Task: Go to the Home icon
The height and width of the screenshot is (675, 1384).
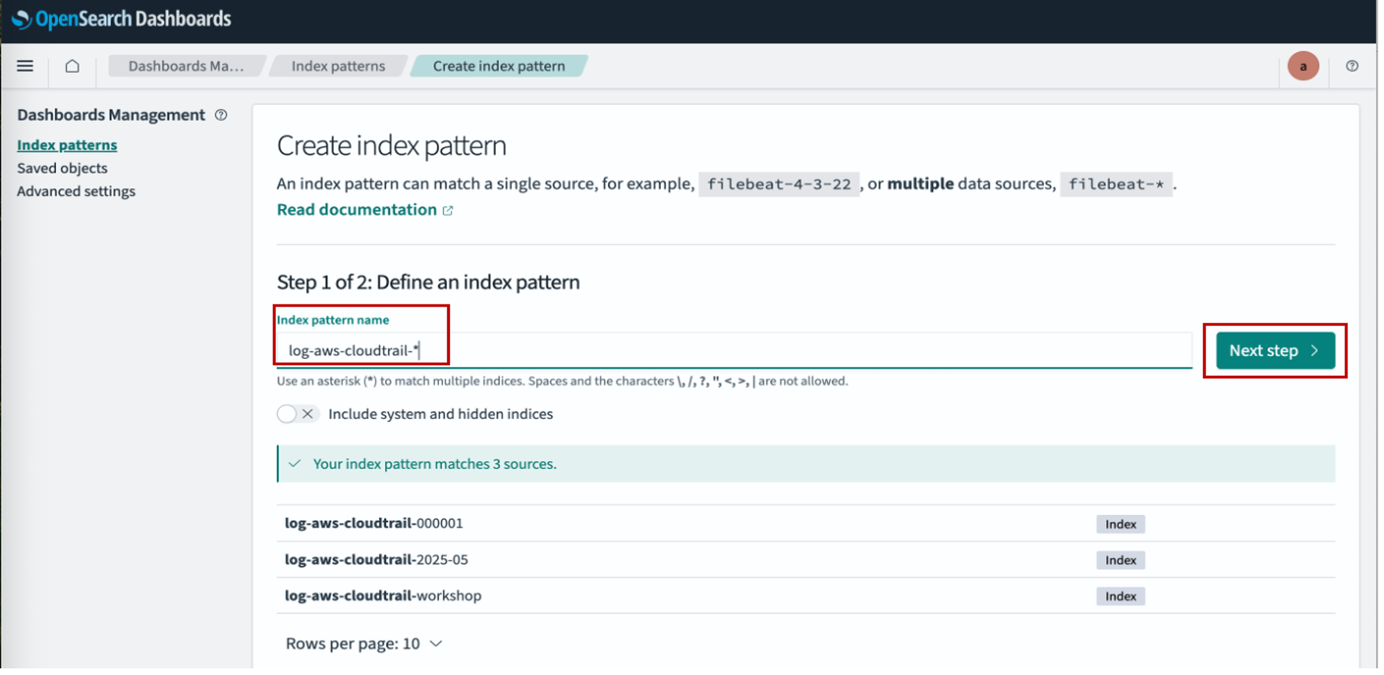Action: pyautogui.click(x=72, y=66)
